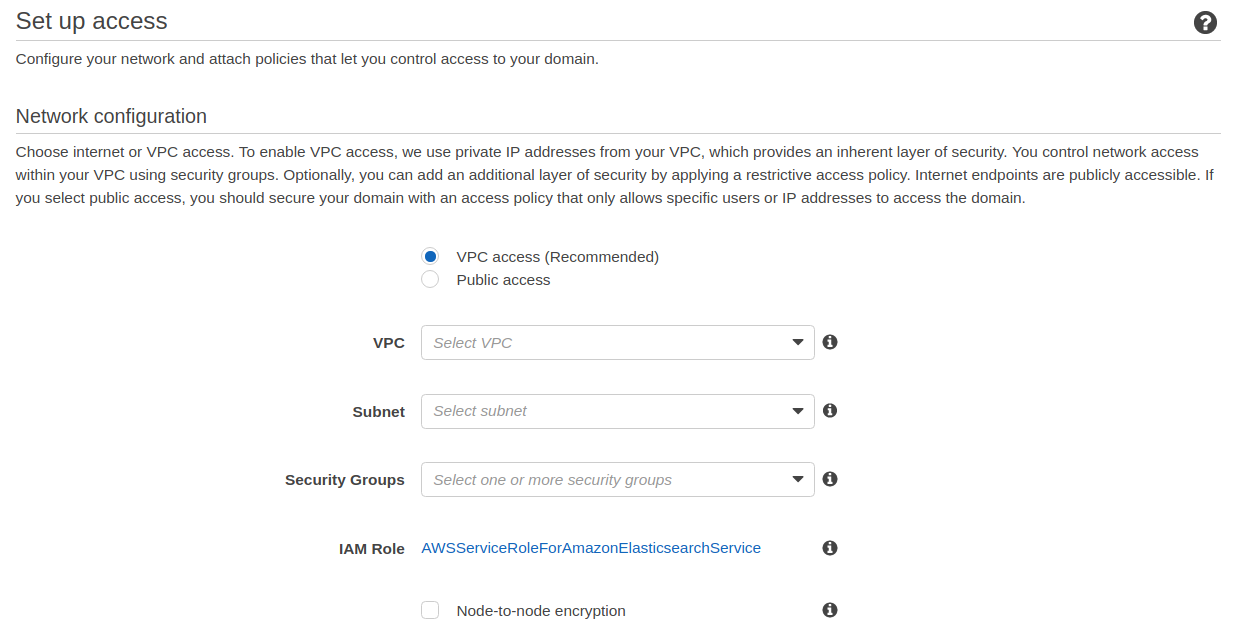Click the down arrow in the Subnet field
Screen dimensions: 1246x644
pyautogui.click(x=798, y=411)
